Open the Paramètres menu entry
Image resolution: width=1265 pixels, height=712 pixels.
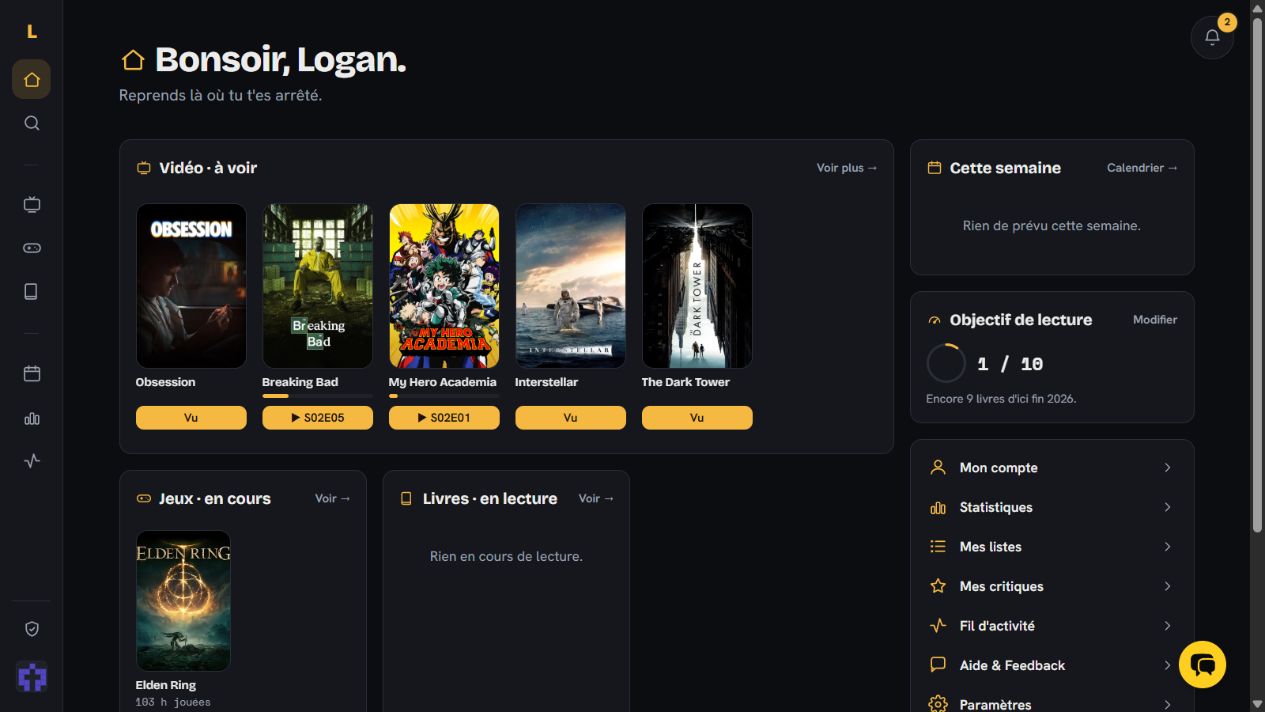pyautogui.click(x=1052, y=704)
